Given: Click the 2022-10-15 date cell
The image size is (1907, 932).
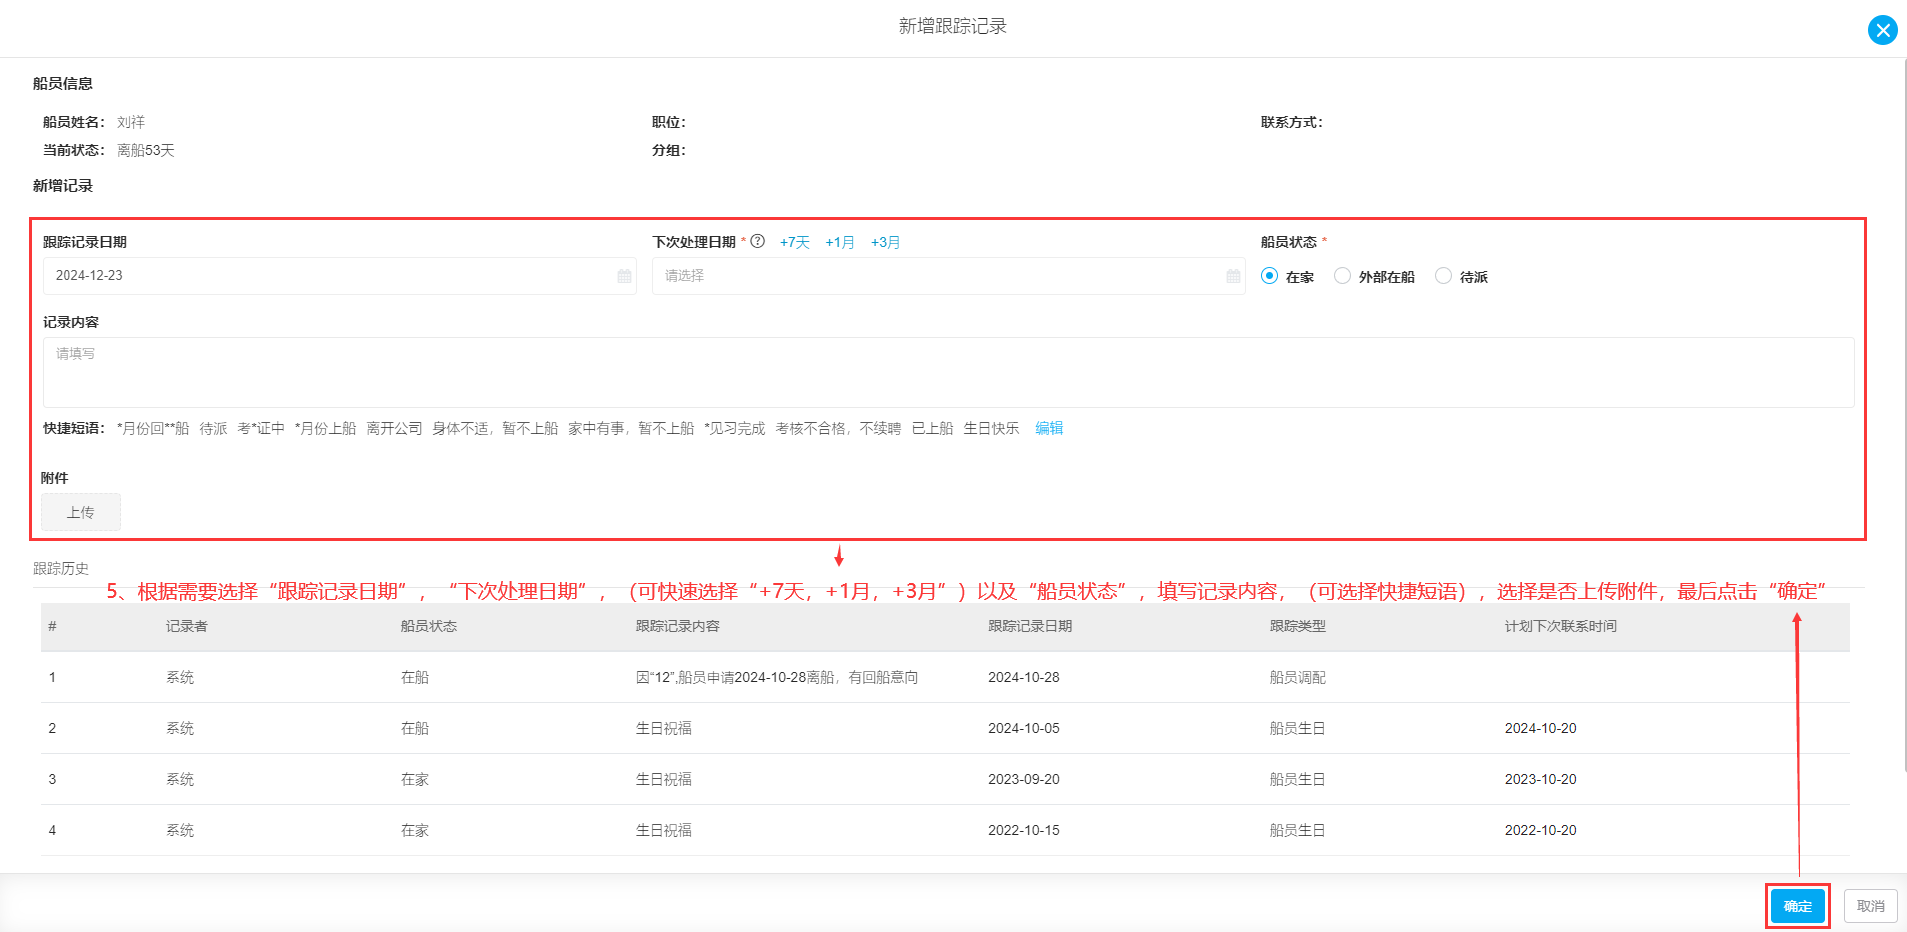Looking at the screenshot, I should pos(1024,830).
